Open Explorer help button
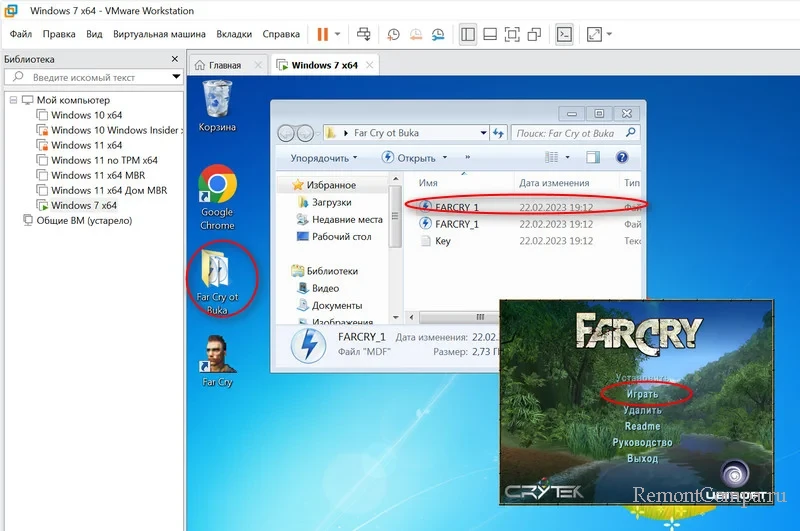The height and width of the screenshot is (531, 800). point(622,157)
